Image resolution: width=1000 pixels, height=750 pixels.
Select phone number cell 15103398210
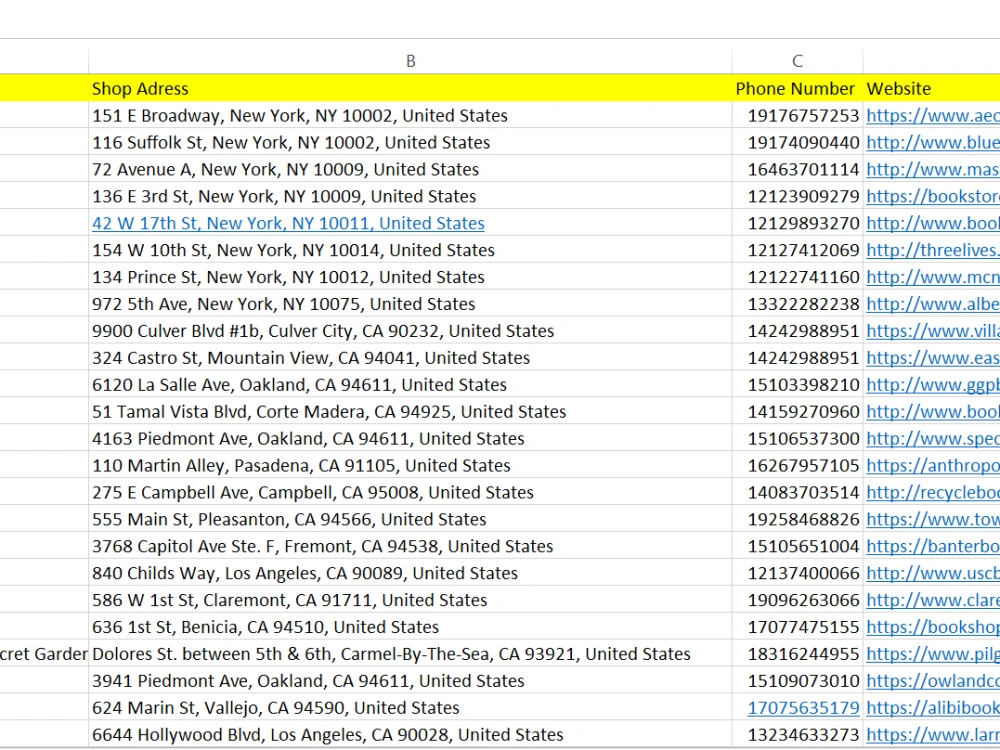pyautogui.click(x=797, y=385)
